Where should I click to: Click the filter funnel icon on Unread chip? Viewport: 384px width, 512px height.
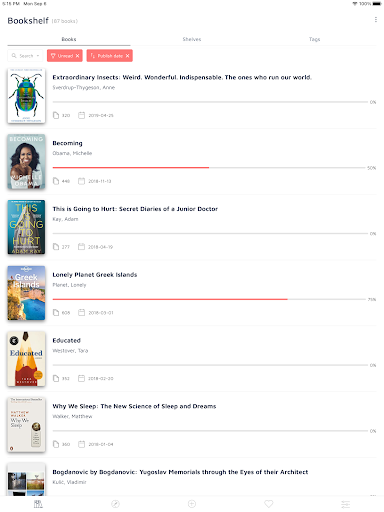click(x=53, y=56)
